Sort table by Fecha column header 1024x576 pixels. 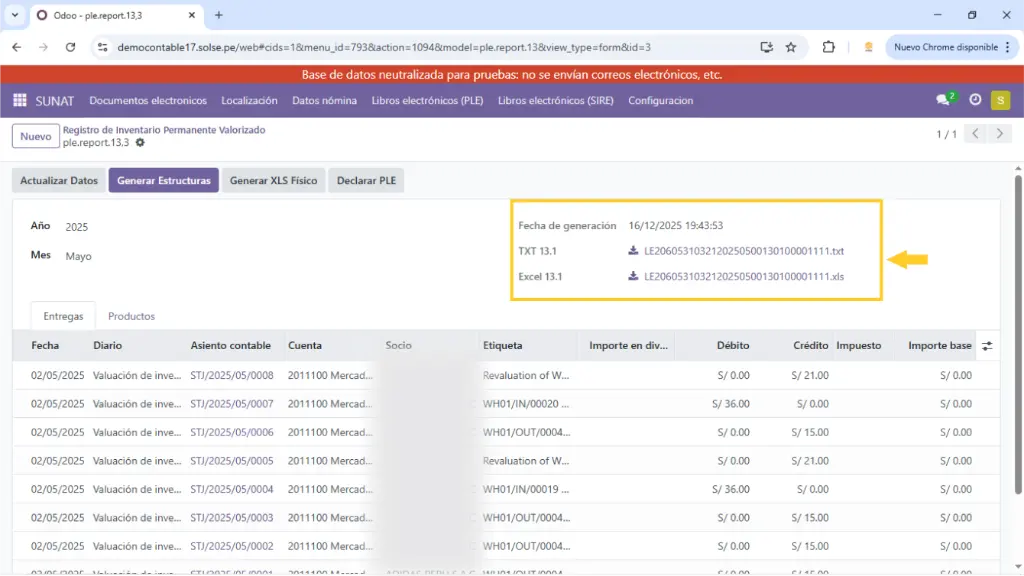pyautogui.click(x=45, y=346)
